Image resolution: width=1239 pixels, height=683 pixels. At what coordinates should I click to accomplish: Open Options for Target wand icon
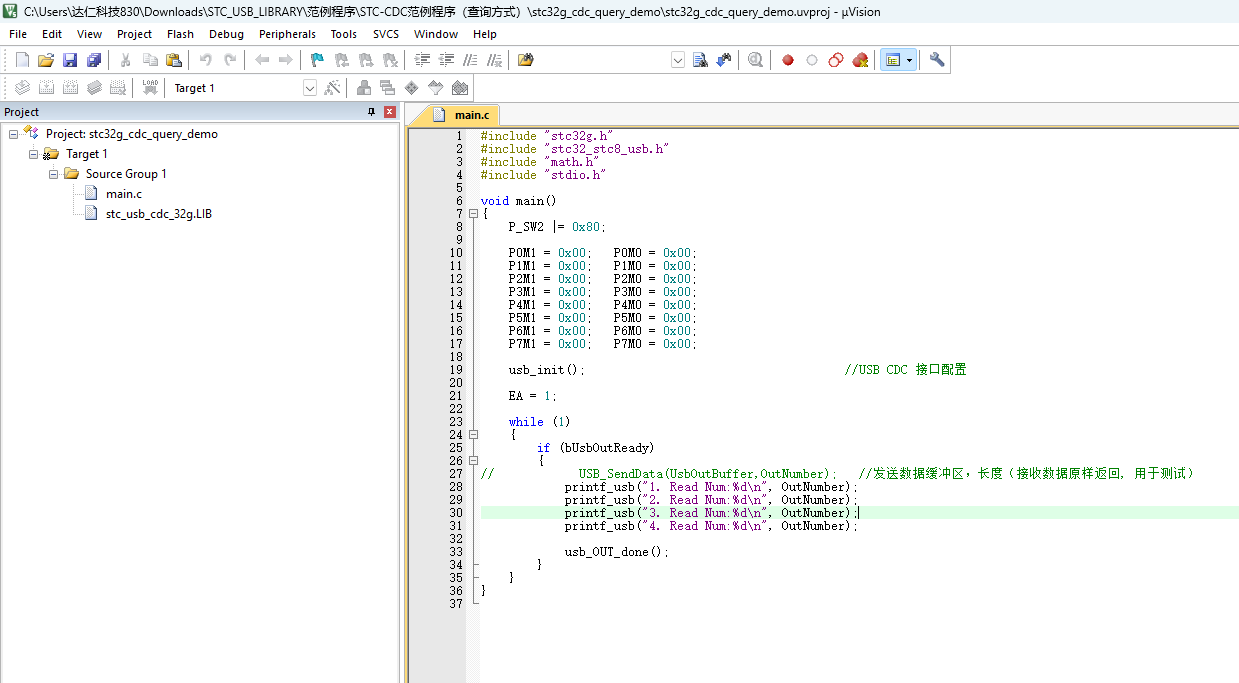click(x=334, y=88)
